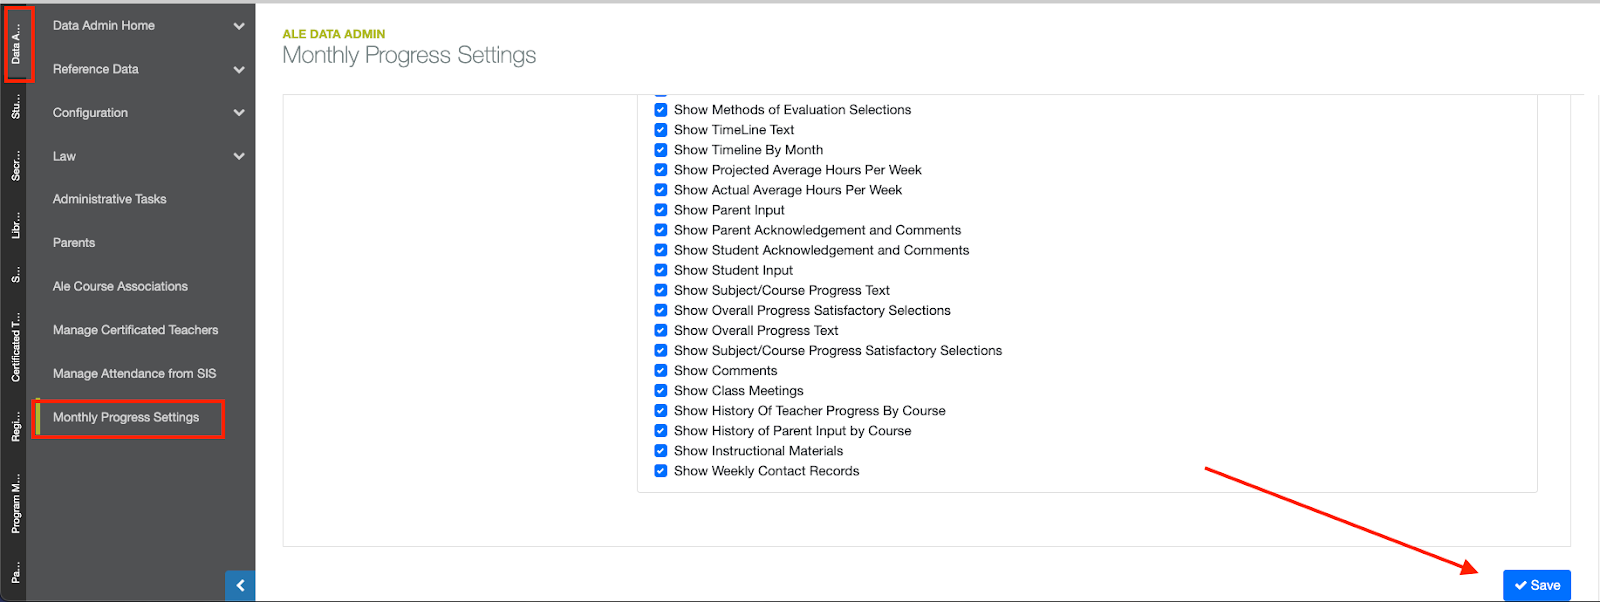The width and height of the screenshot is (1600, 602).
Task: Collapse the sidebar with the left chevron
Action: point(240,585)
